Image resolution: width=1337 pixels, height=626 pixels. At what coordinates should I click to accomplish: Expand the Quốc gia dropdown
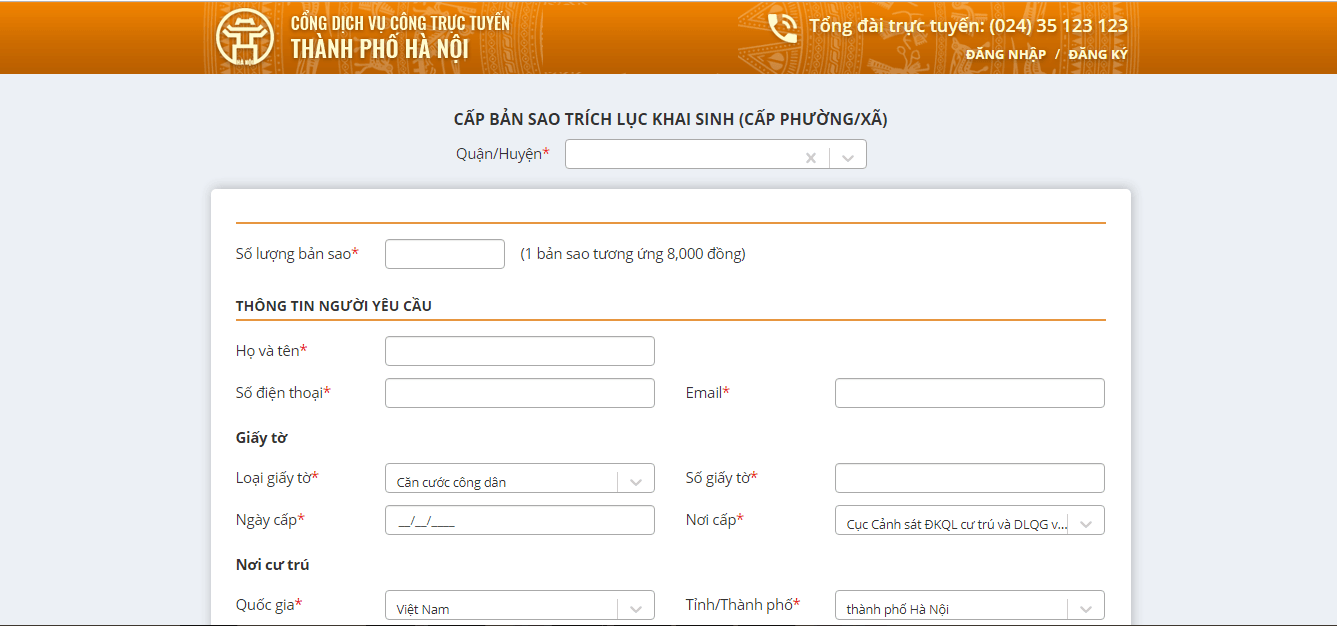point(635,608)
